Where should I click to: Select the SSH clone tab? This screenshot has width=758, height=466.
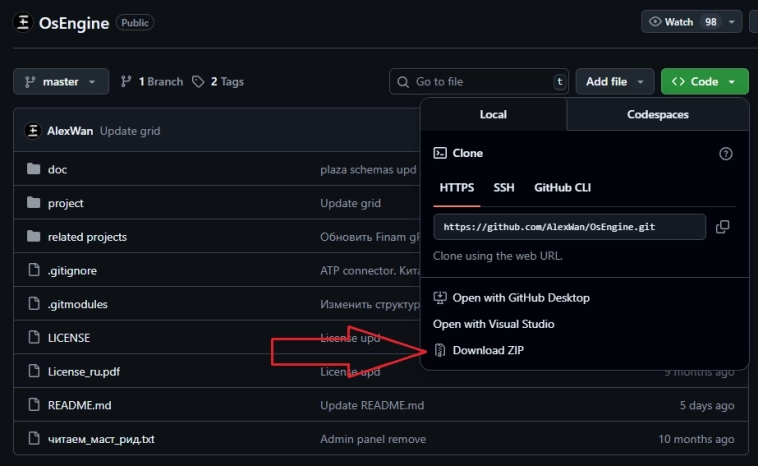tap(504, 188)
